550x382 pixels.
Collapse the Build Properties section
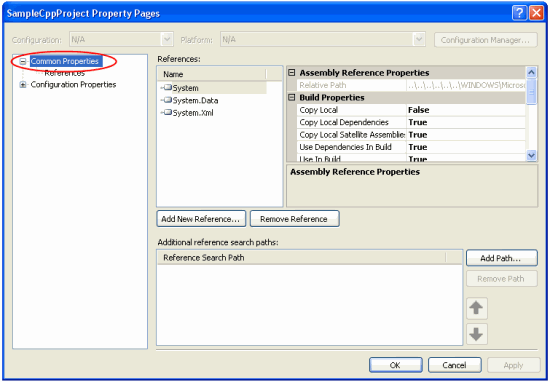(291, 97)
